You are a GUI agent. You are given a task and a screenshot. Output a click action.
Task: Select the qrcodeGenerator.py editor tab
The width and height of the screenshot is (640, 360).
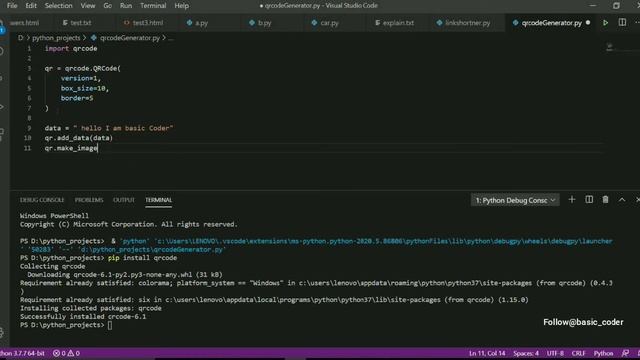[x=551, y=23]
